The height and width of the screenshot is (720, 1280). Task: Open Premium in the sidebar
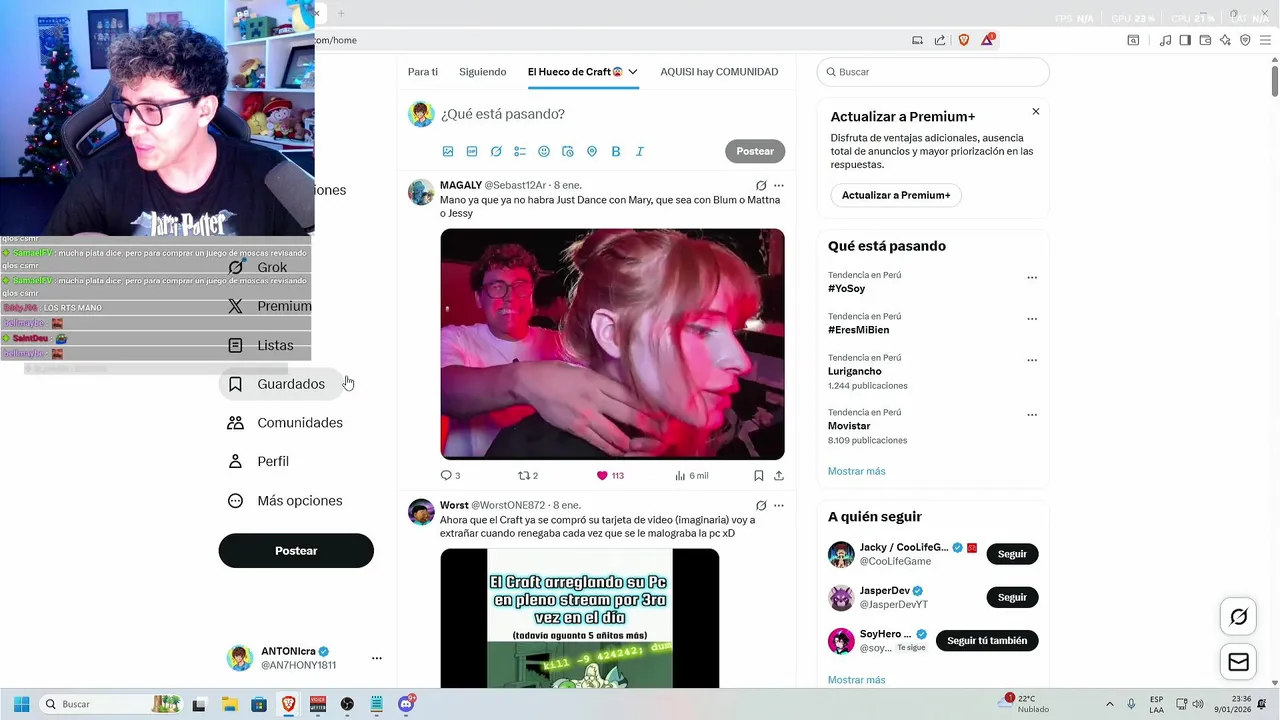270,306
